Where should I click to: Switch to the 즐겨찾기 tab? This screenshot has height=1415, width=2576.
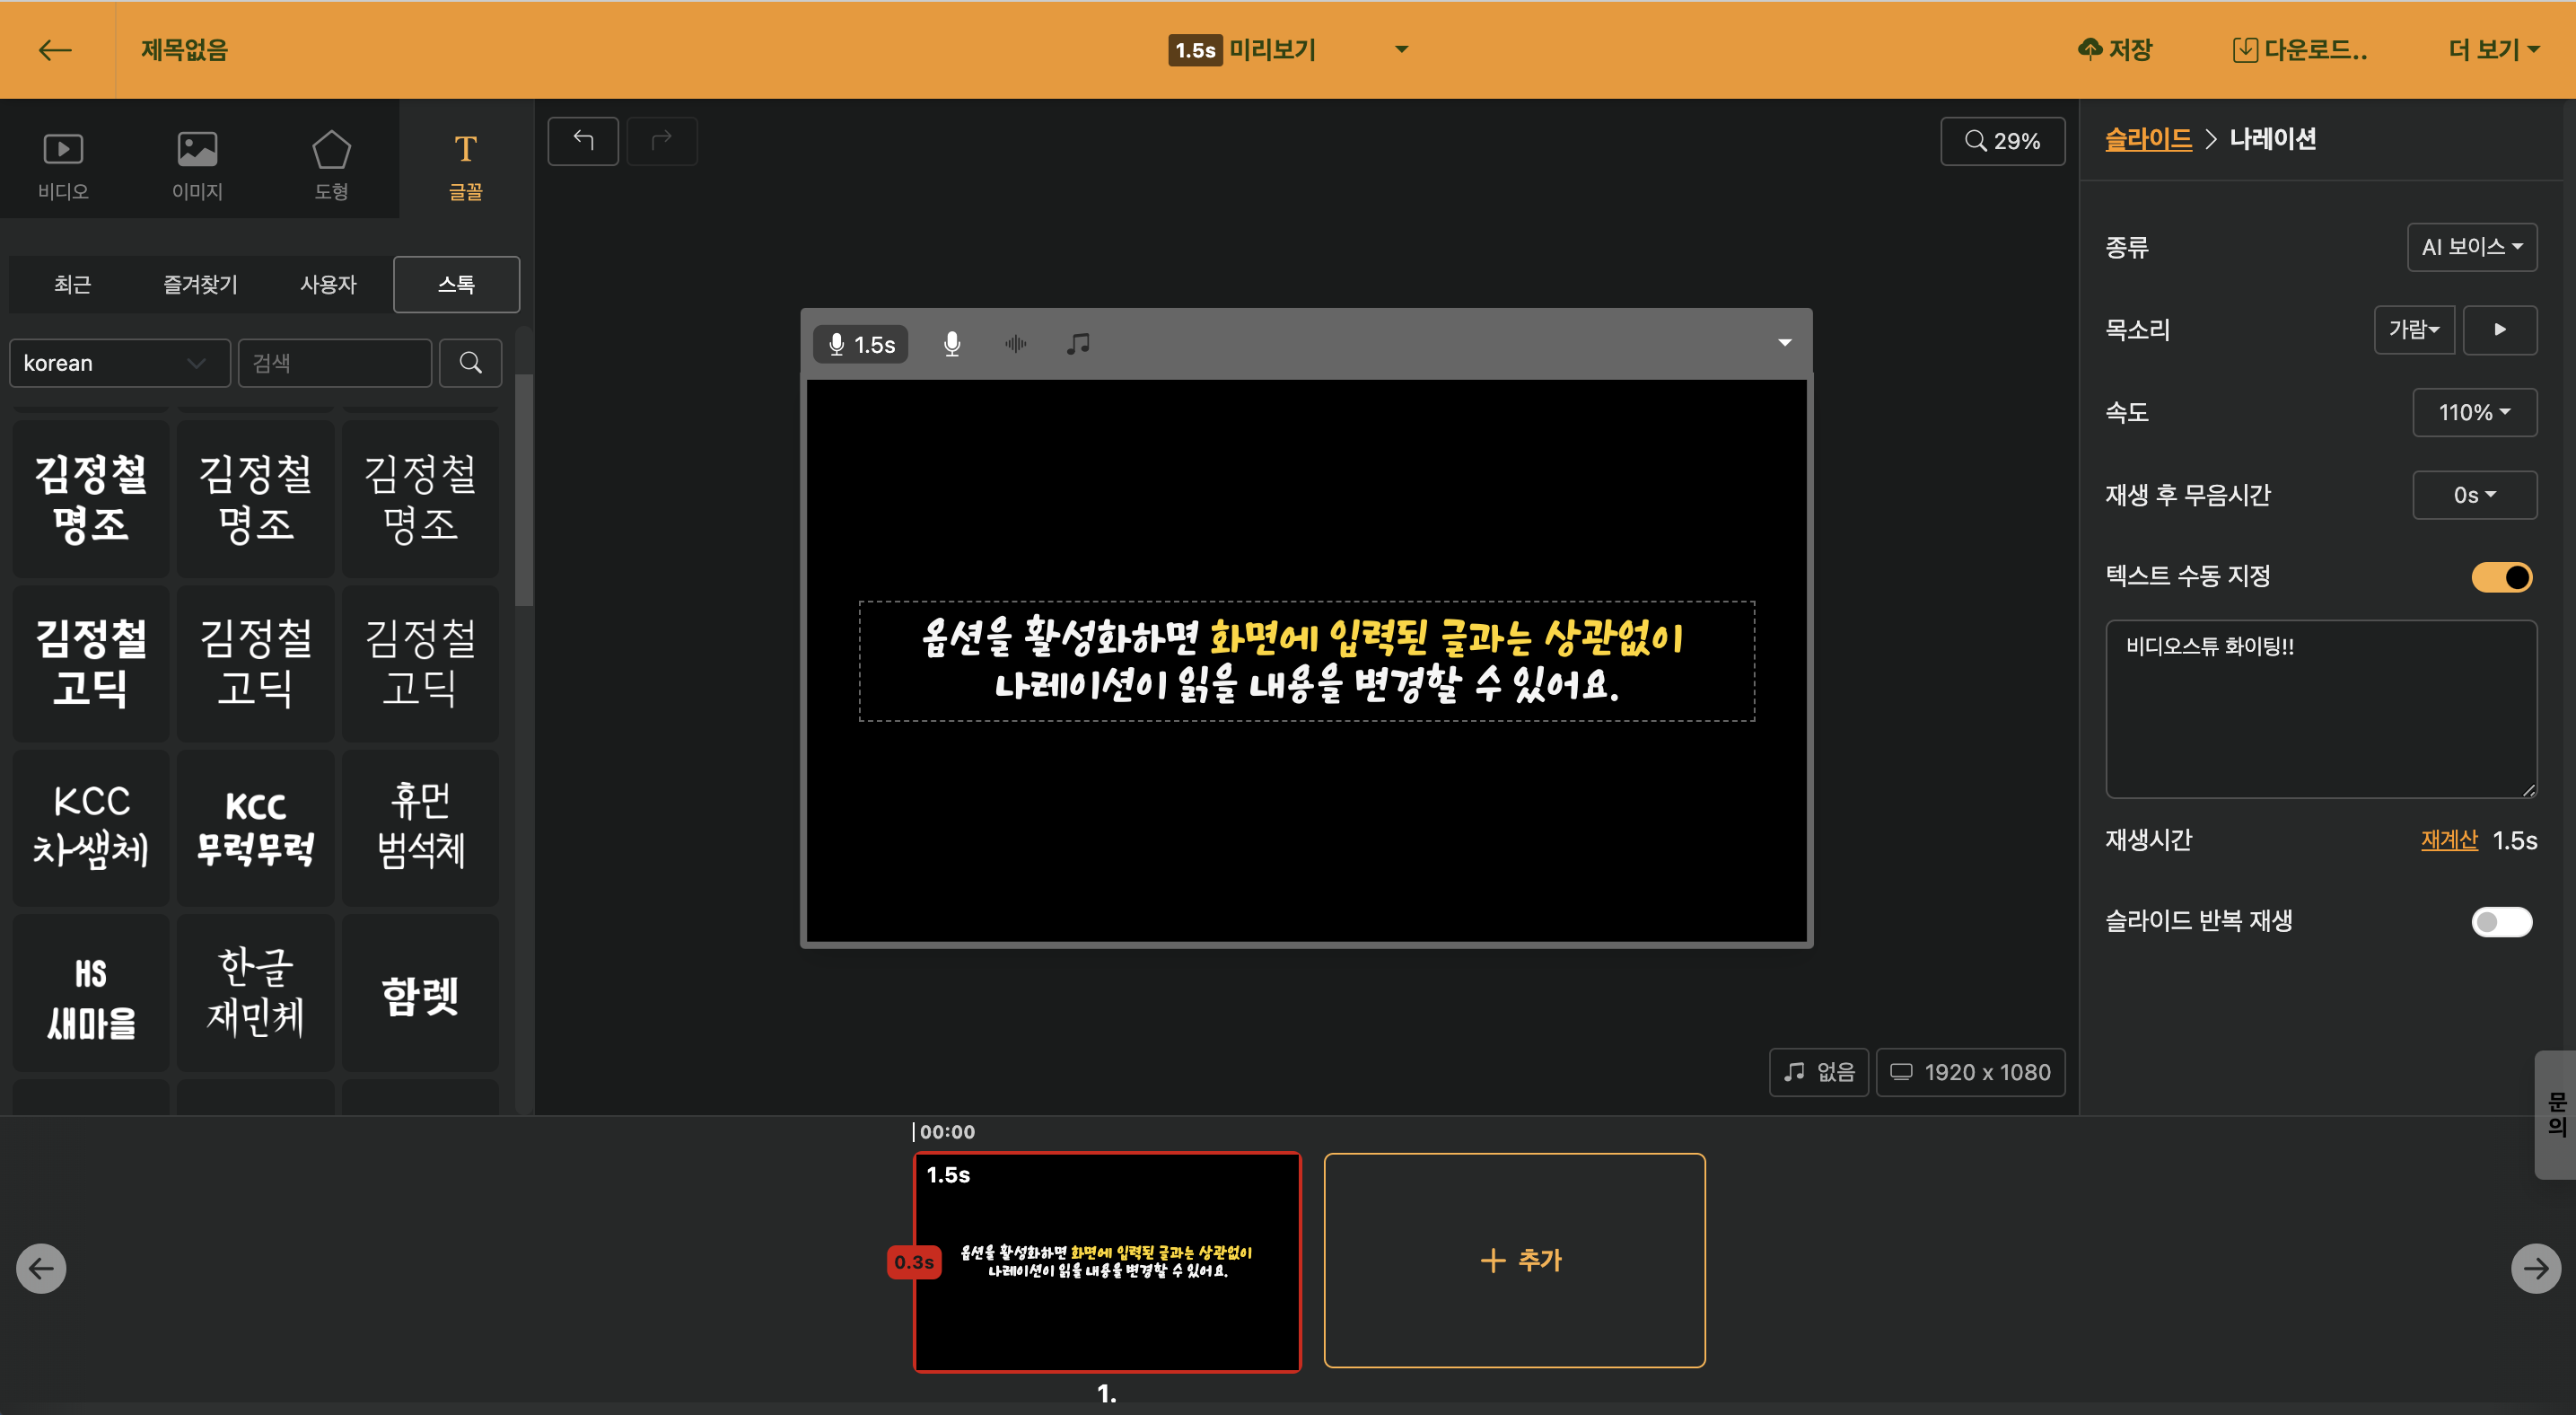tap(199, 284)
